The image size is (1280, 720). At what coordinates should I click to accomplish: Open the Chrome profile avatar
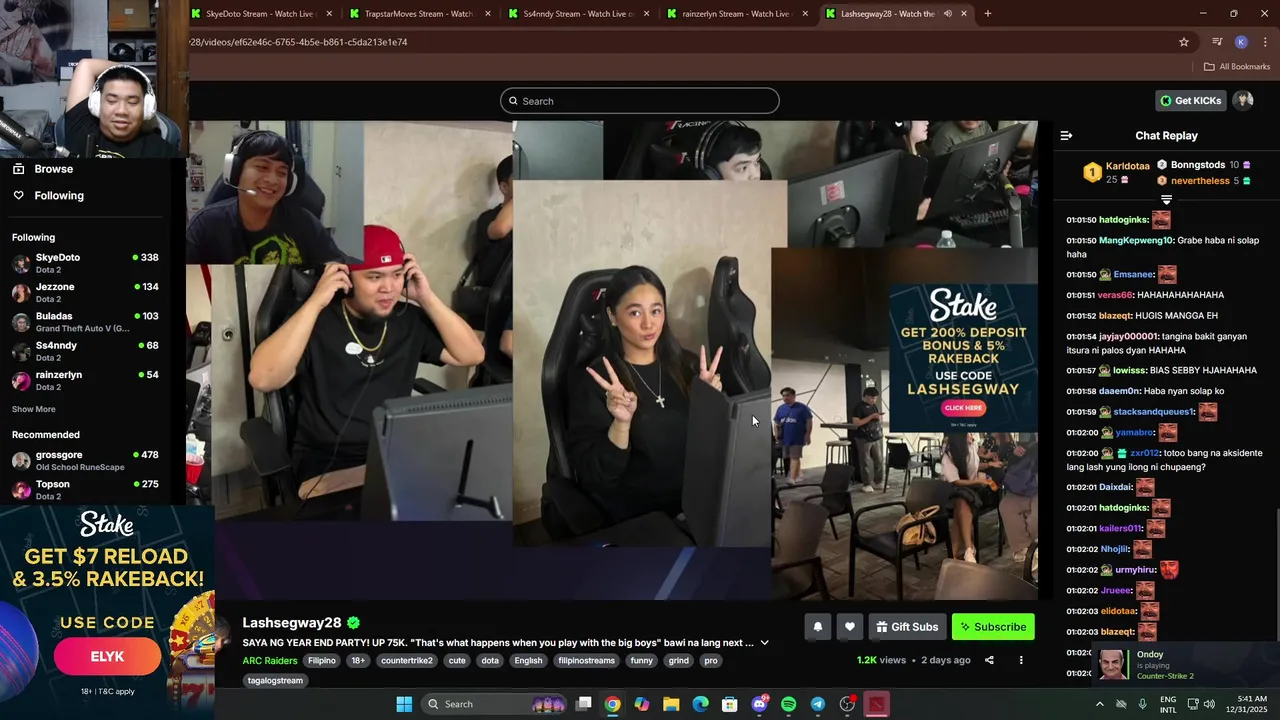pyautogui.click(x=1241, y=42)
